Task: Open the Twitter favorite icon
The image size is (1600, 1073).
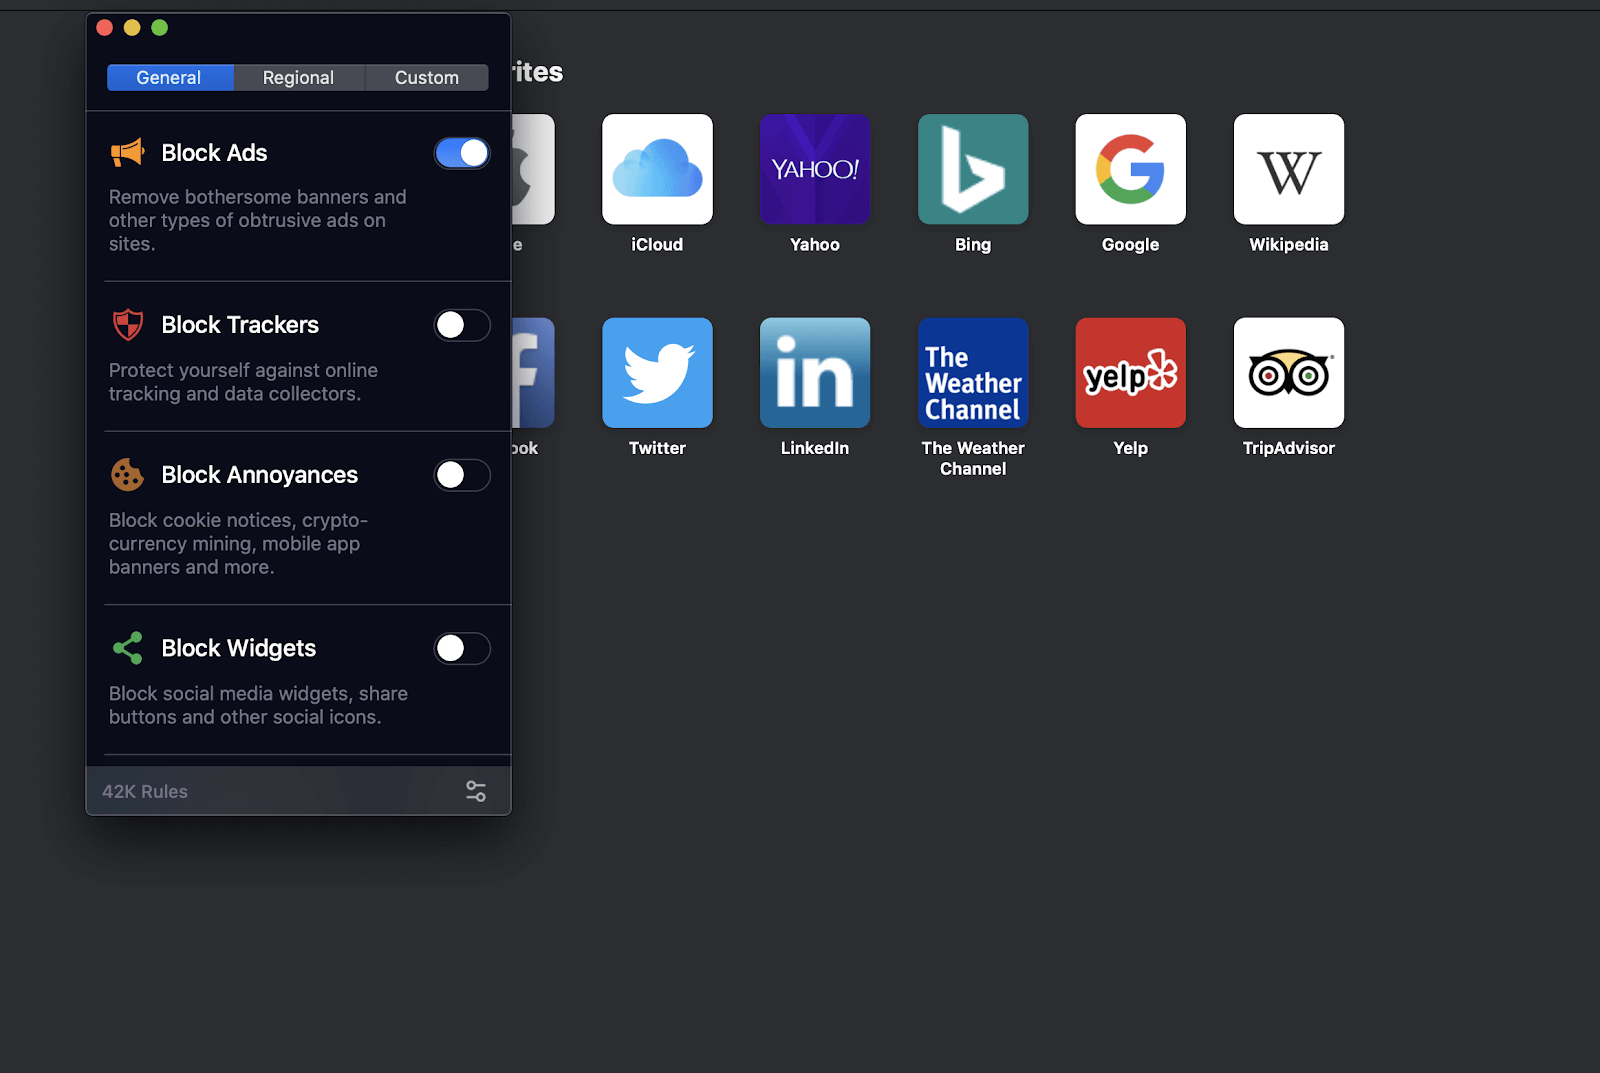Action: pyautogui.click(x=657, y=373)
